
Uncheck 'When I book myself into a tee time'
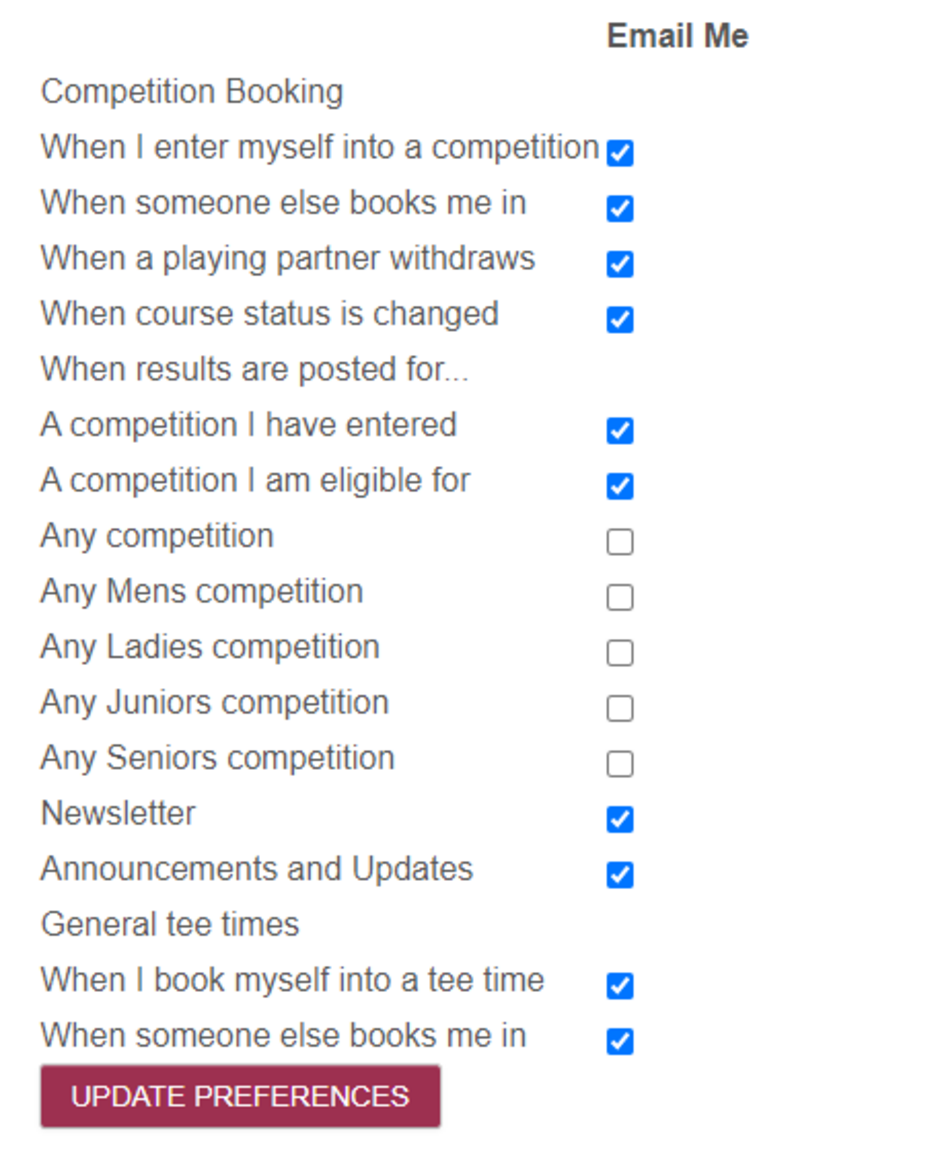click(x=620, y=986)
